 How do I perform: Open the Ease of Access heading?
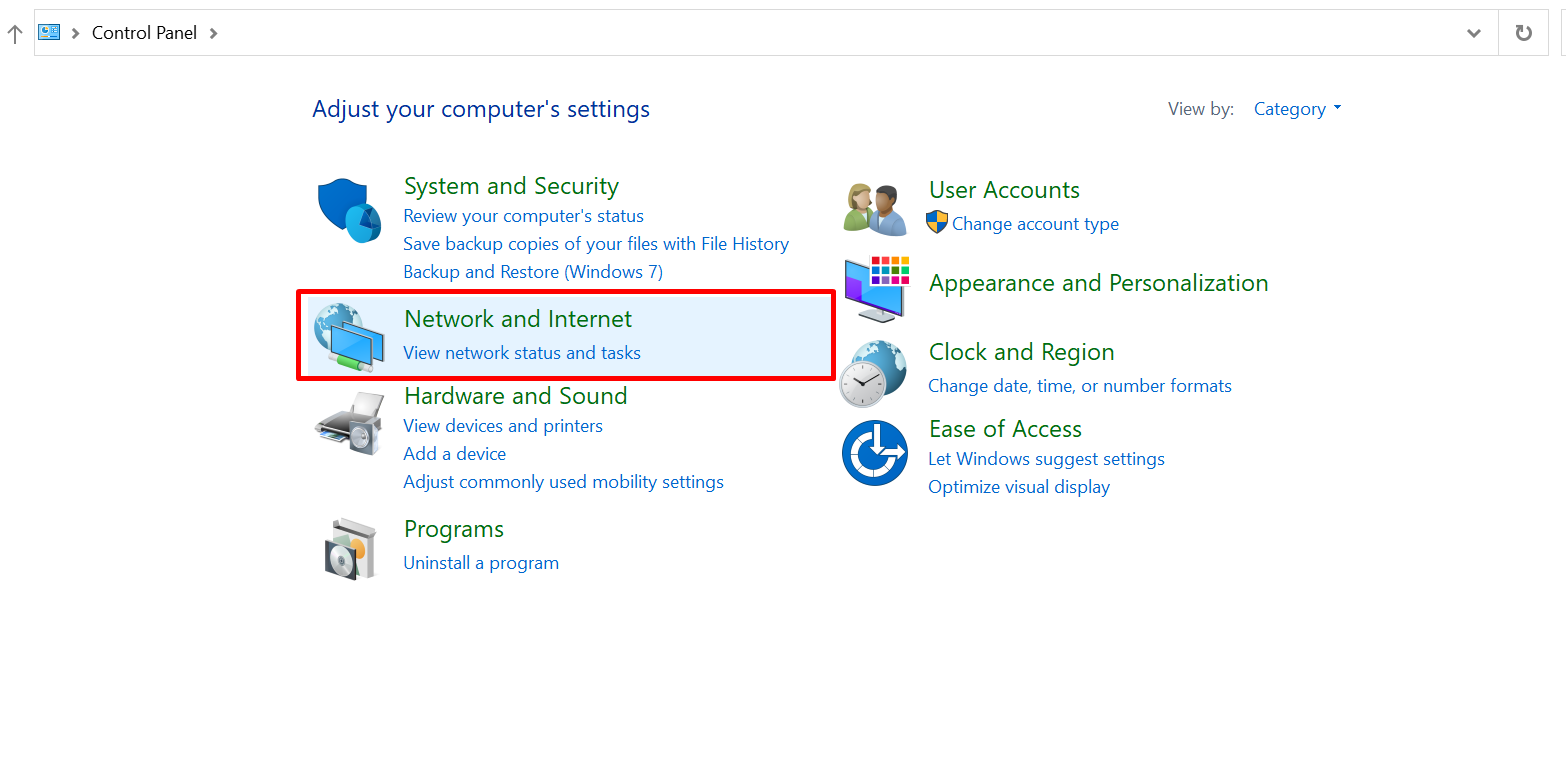[1005, 429]
